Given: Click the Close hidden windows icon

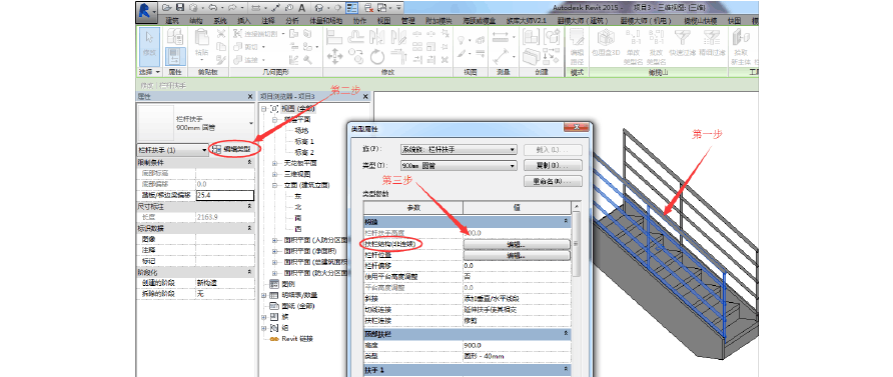Looking at the screenshot, I should pyautogui.click(x=368, y=8).
